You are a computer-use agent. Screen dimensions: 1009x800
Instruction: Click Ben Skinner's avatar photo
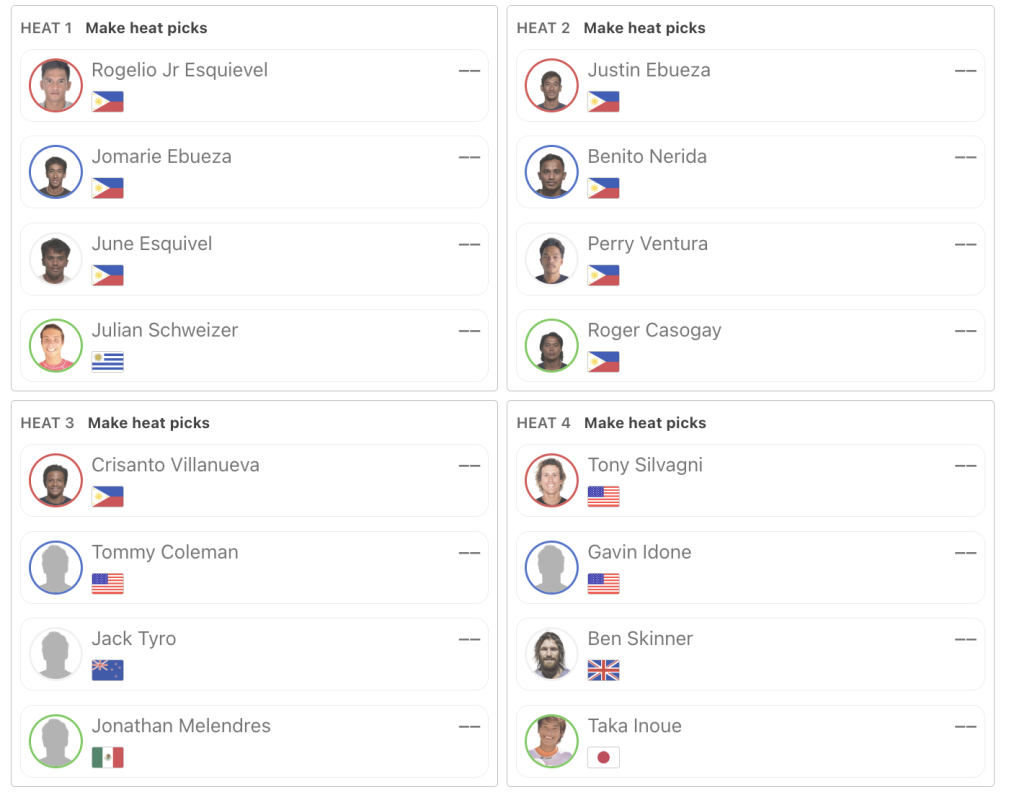tap(551, 654)
